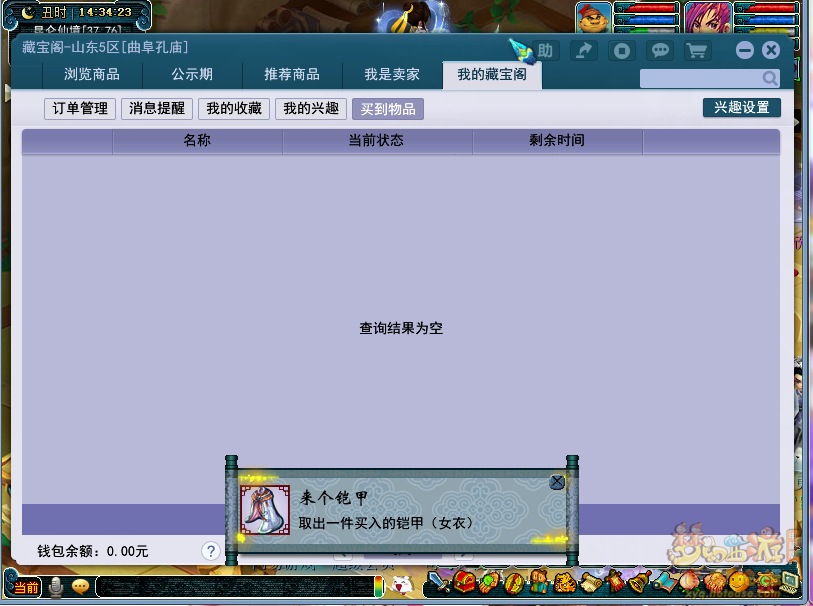Click the 订单管理 button
This screenshot has width=813, height=606.
point(80,108)
